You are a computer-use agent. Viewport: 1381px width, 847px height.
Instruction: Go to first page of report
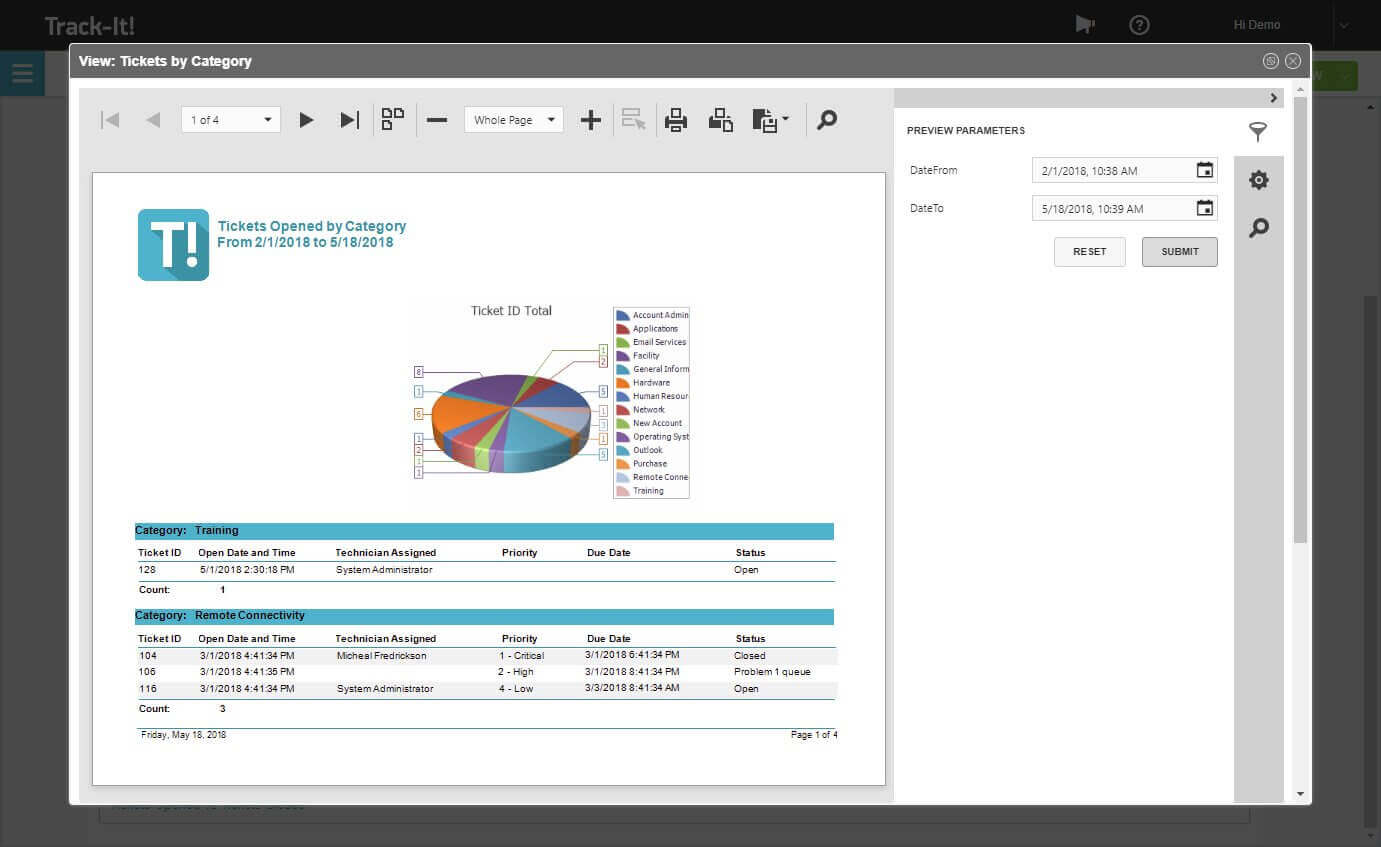[x=111, y=120]
